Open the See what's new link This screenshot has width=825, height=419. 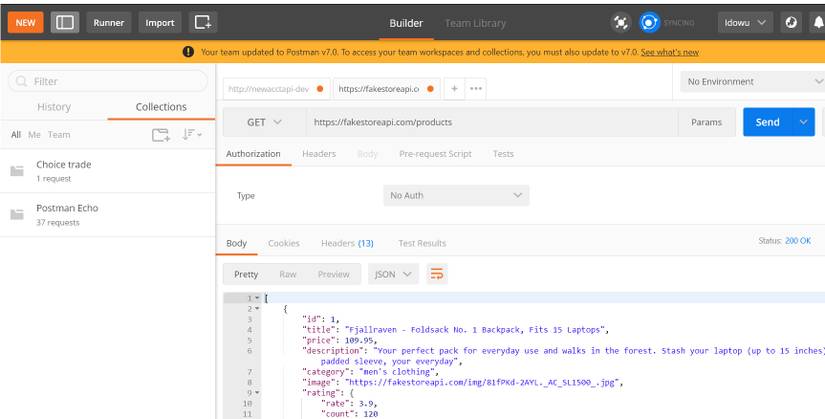[x=669, y=52]
